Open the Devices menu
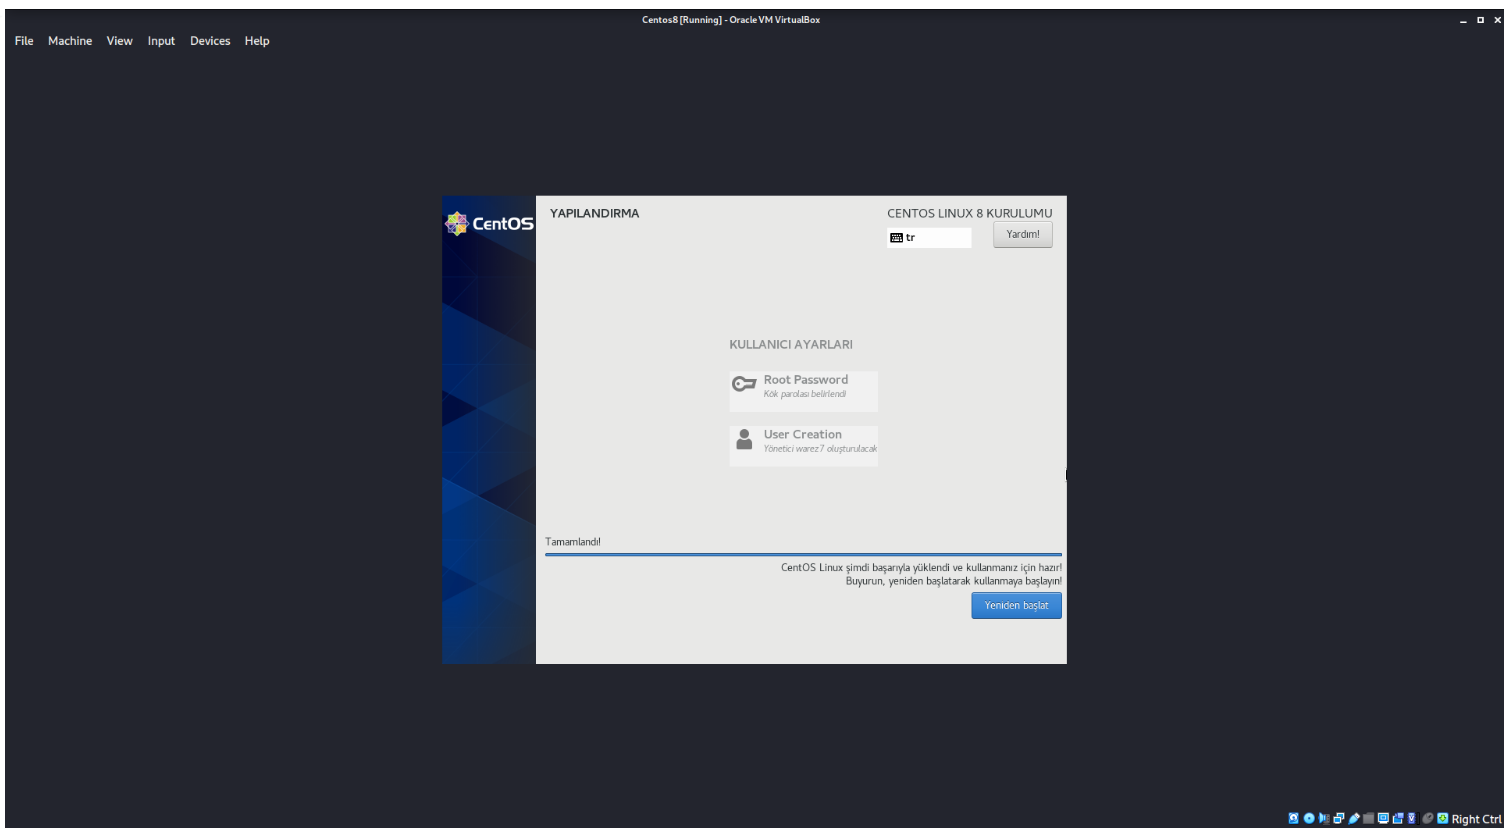 210,41
